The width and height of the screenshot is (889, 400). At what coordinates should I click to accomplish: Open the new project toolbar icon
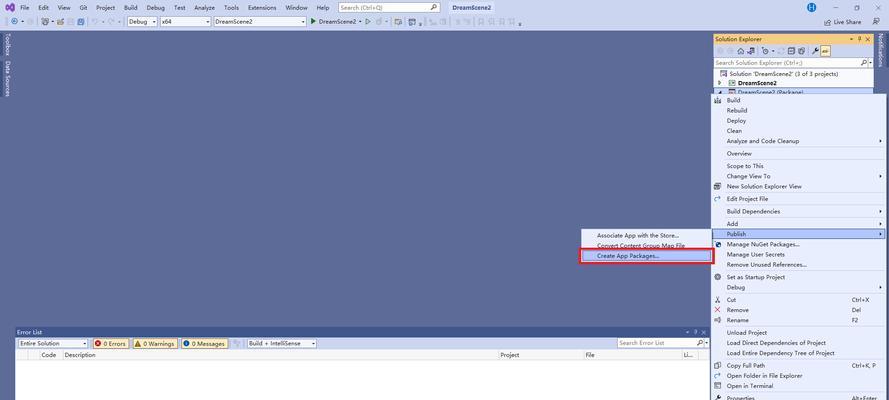point(45,22)
